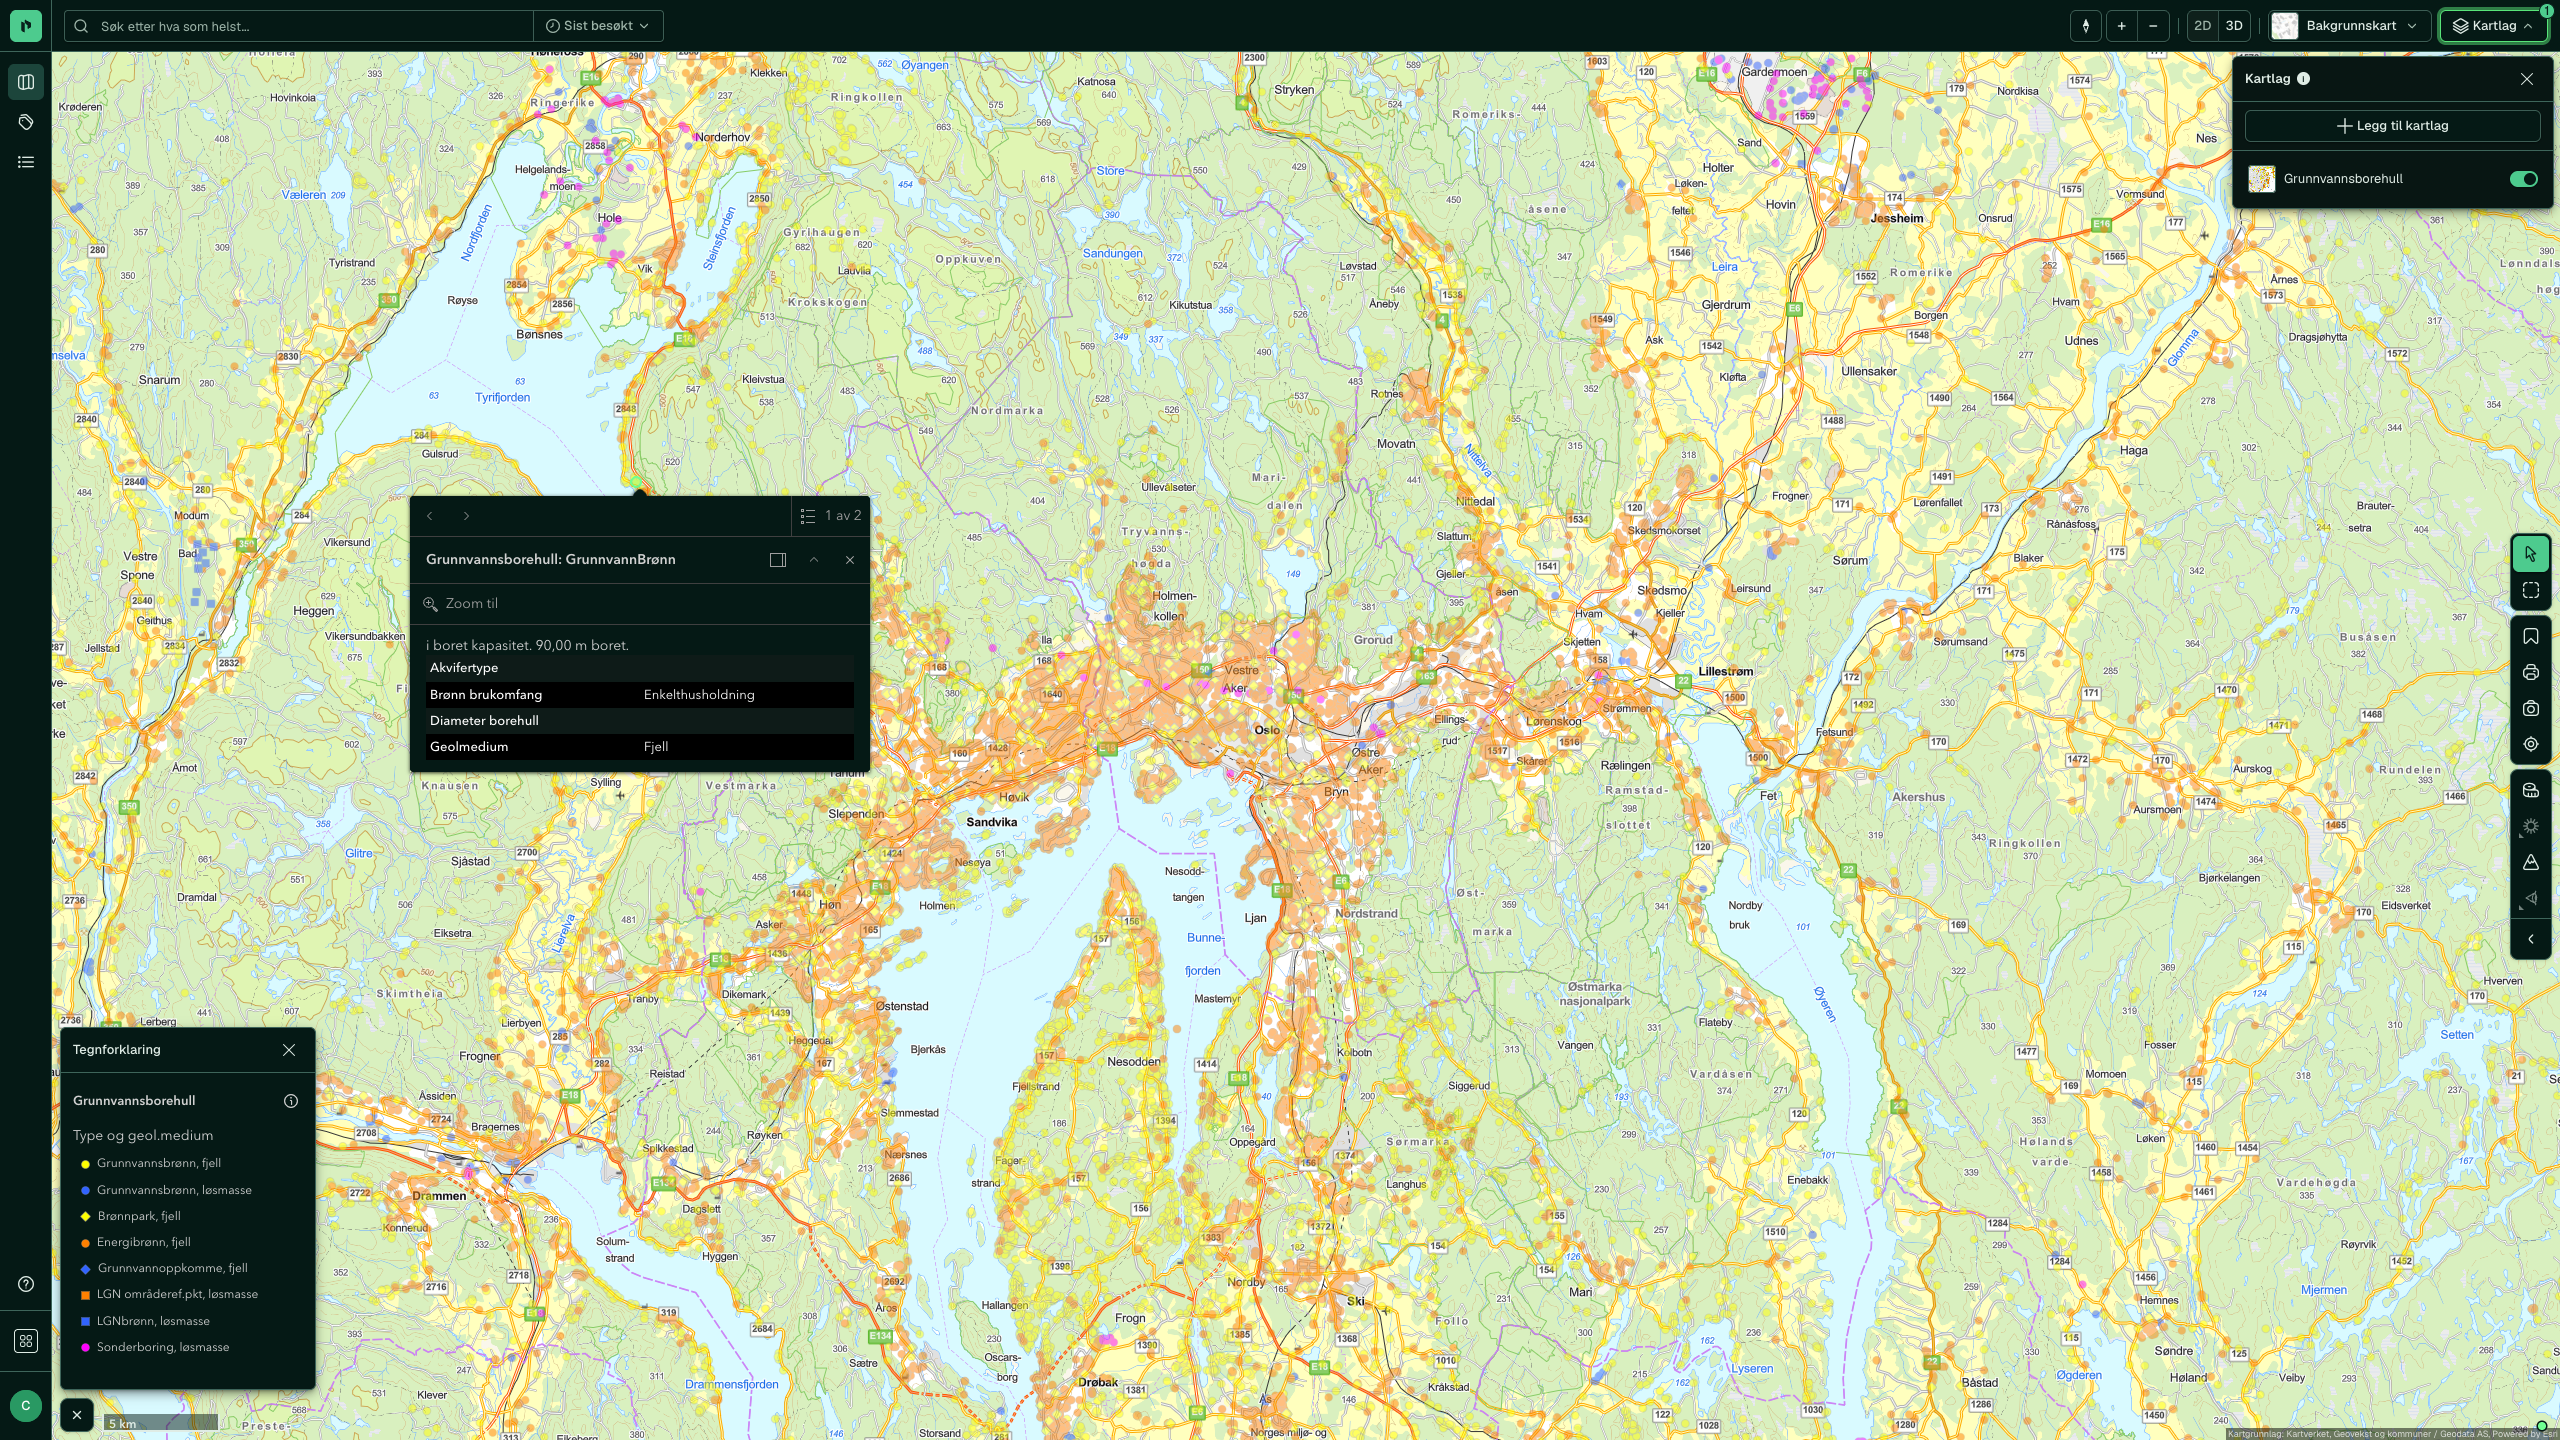2560x1440 pixels.
Task: Open the elevation profile mountain tool
Action: (x=2530, y=863)
